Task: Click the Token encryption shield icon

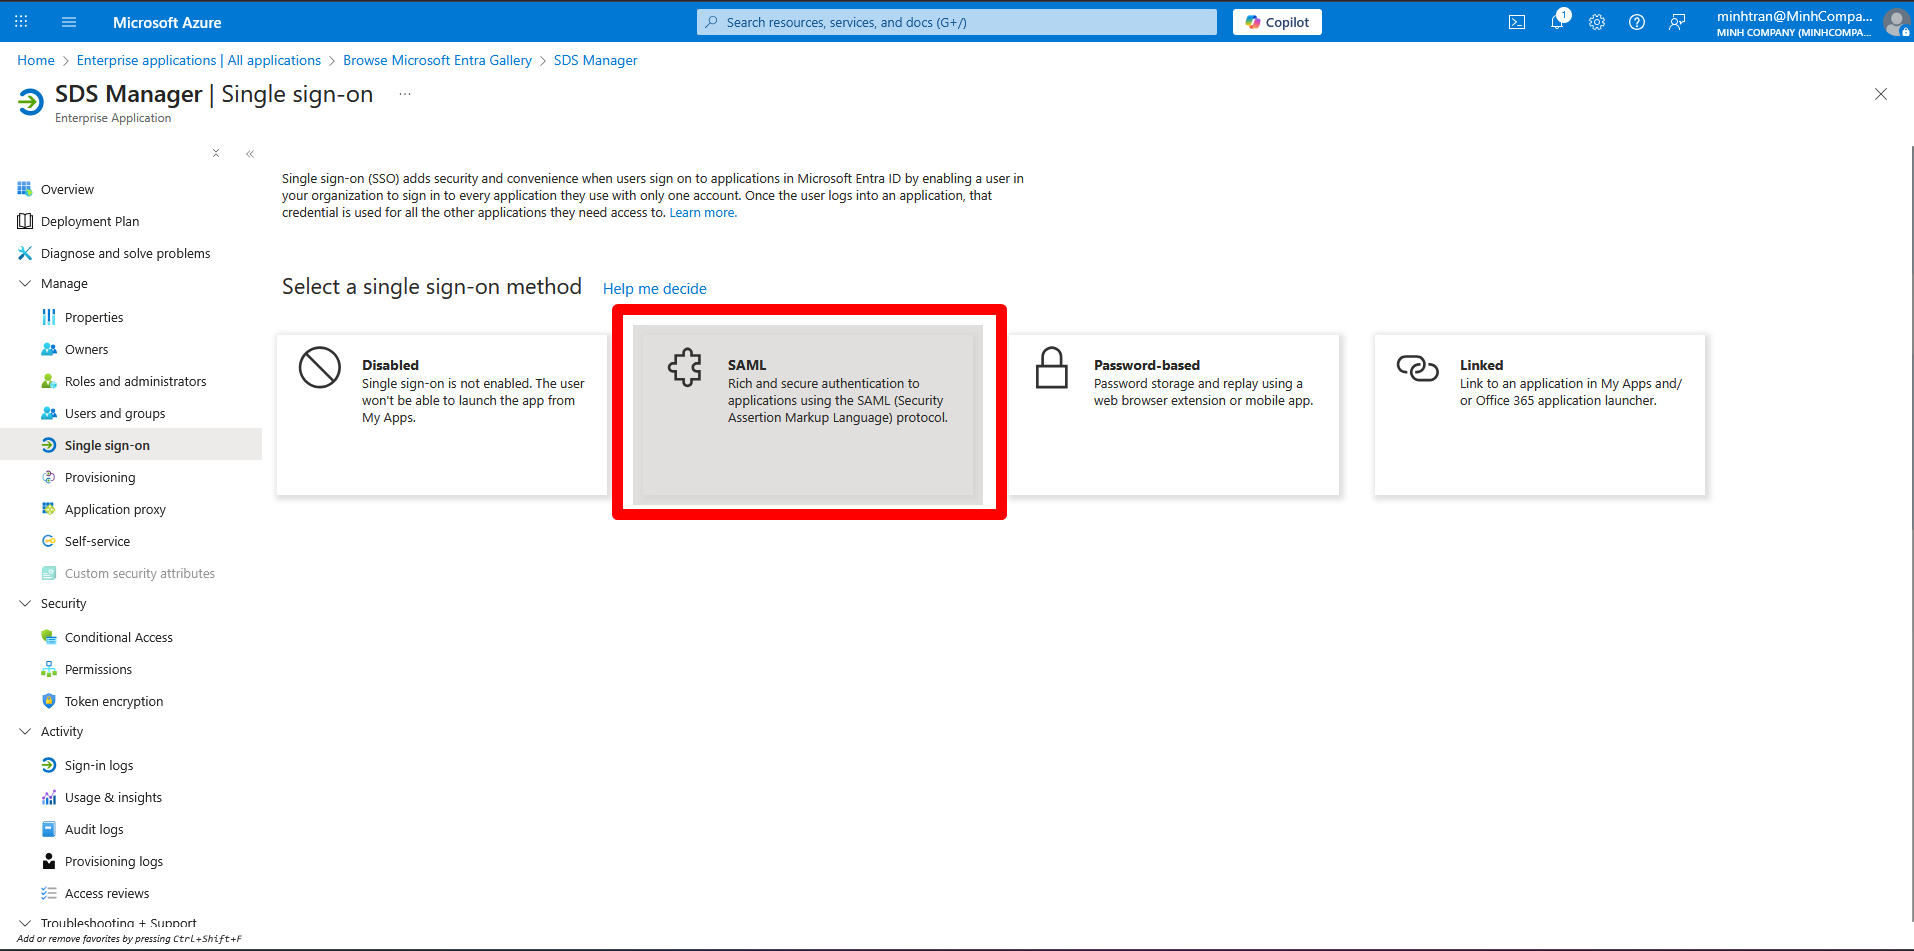Action: (x=49, y=701)
